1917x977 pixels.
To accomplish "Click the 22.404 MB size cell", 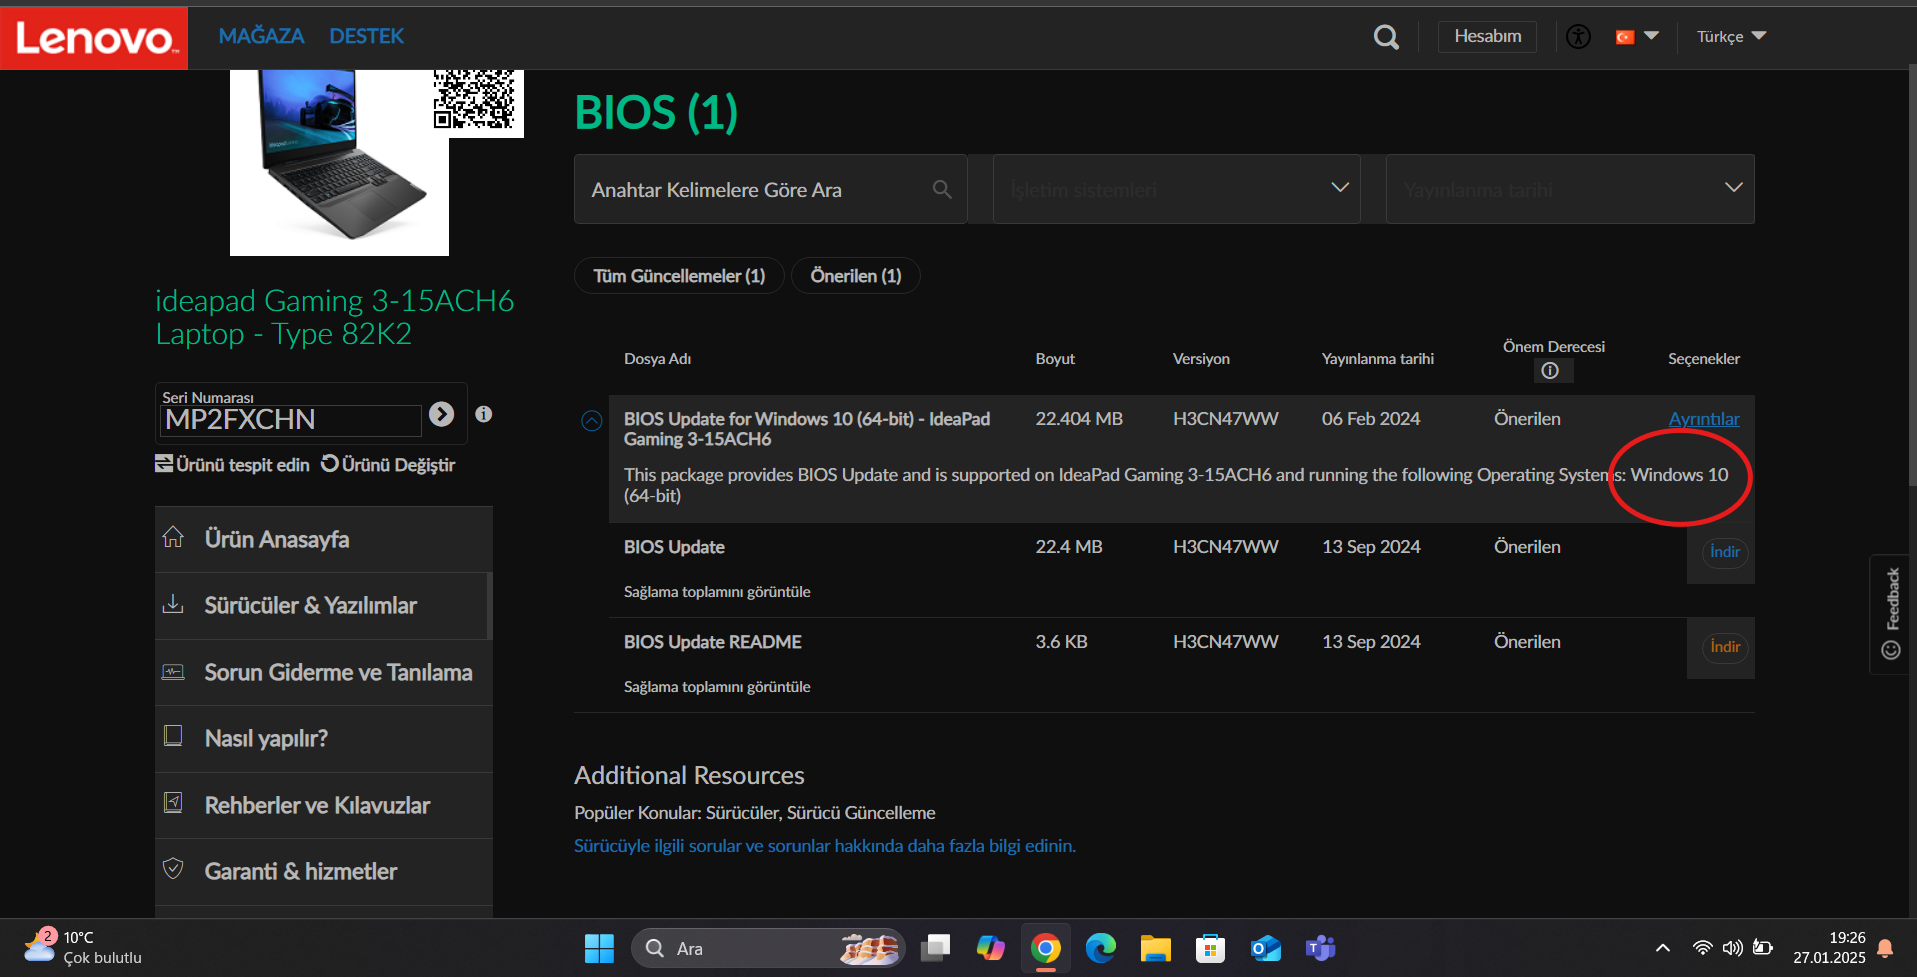I will coord(1079,419).
